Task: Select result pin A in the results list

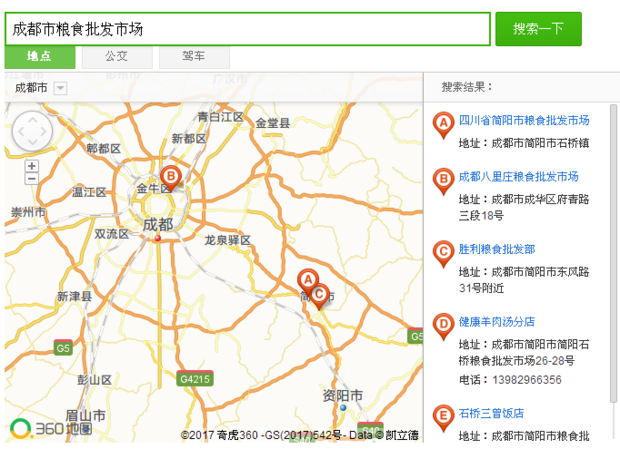Action: point(443,123)
